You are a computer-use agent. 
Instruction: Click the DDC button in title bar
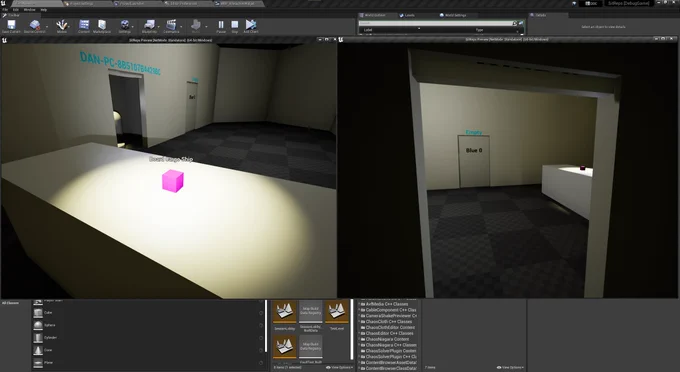(x=591, y=3)
